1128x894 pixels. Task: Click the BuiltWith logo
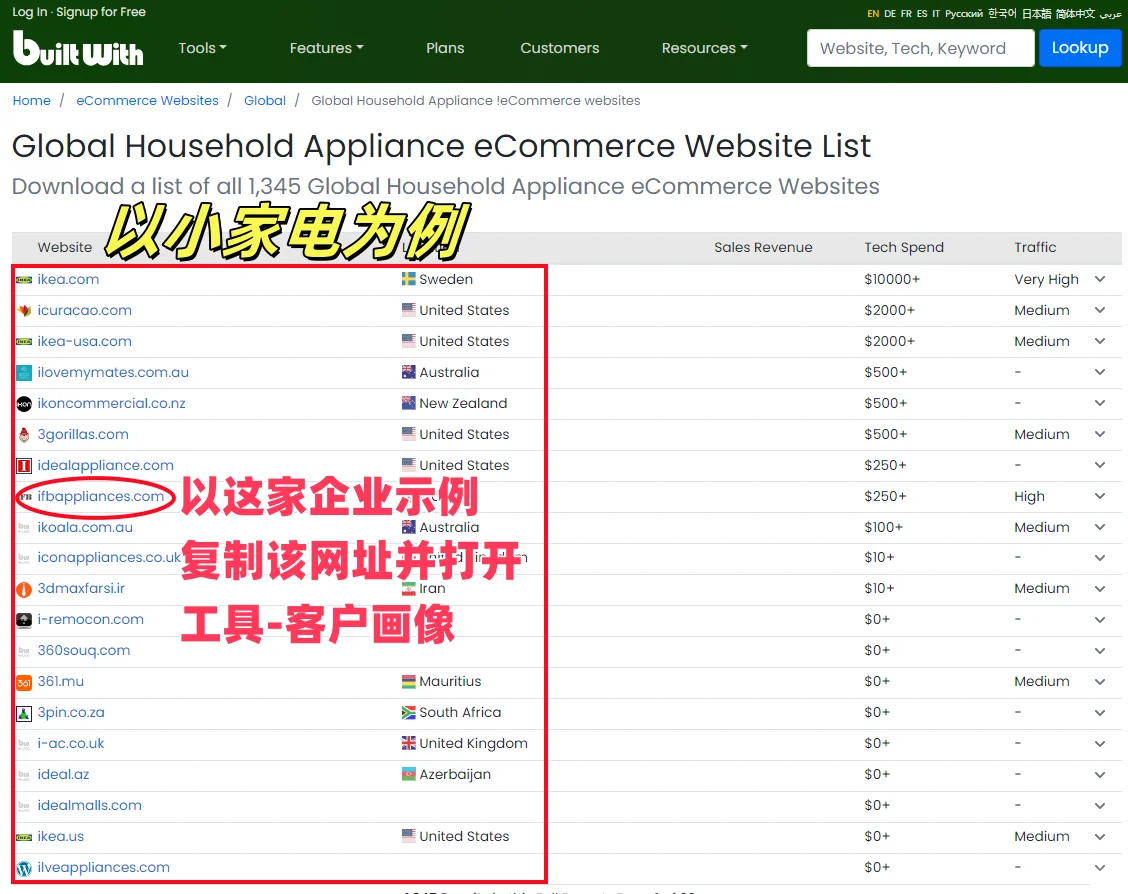click(78, 47)
